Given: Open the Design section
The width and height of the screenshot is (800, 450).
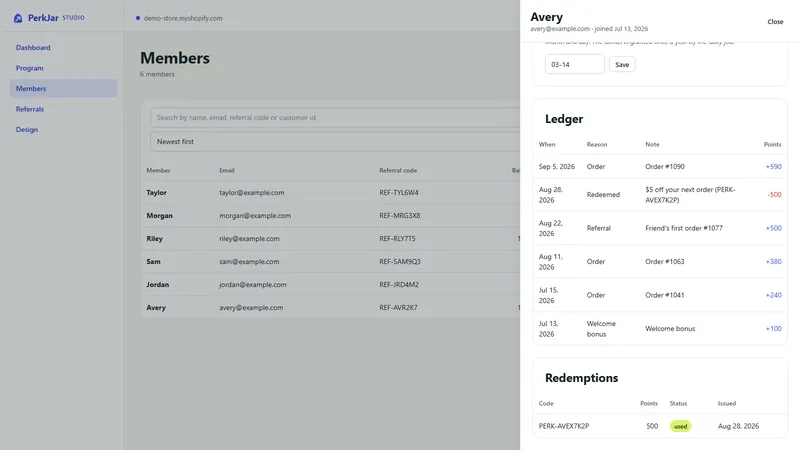Looking at the screenshot, I should 27,130.
